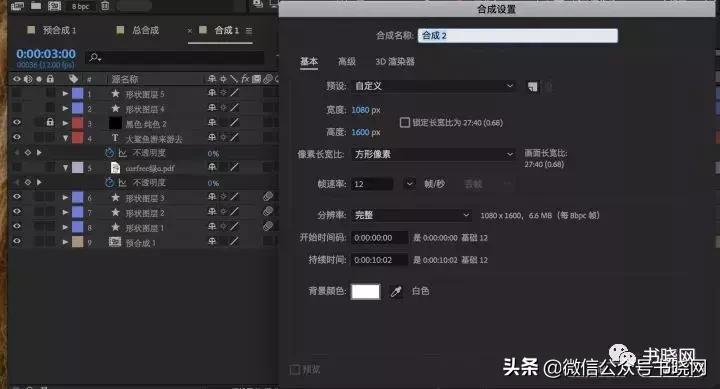This screenshot has width=720, height=389.
Task: Click the label tag column header icon
Action: click(73, 79)
